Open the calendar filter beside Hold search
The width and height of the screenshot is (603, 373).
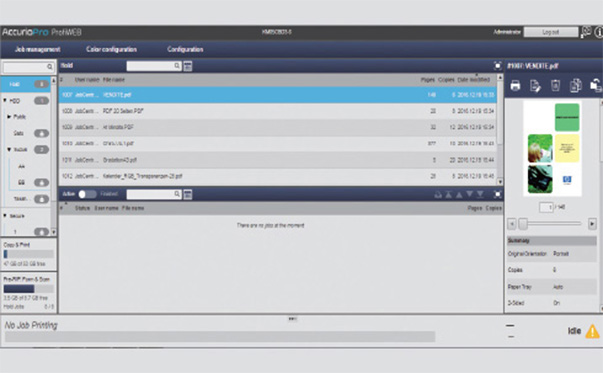click(188, 66)
